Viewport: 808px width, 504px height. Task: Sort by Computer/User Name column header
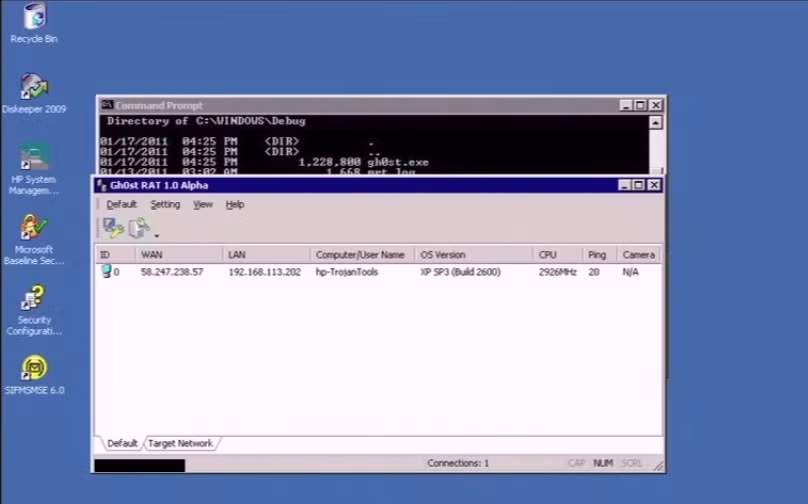click(363, 255)
